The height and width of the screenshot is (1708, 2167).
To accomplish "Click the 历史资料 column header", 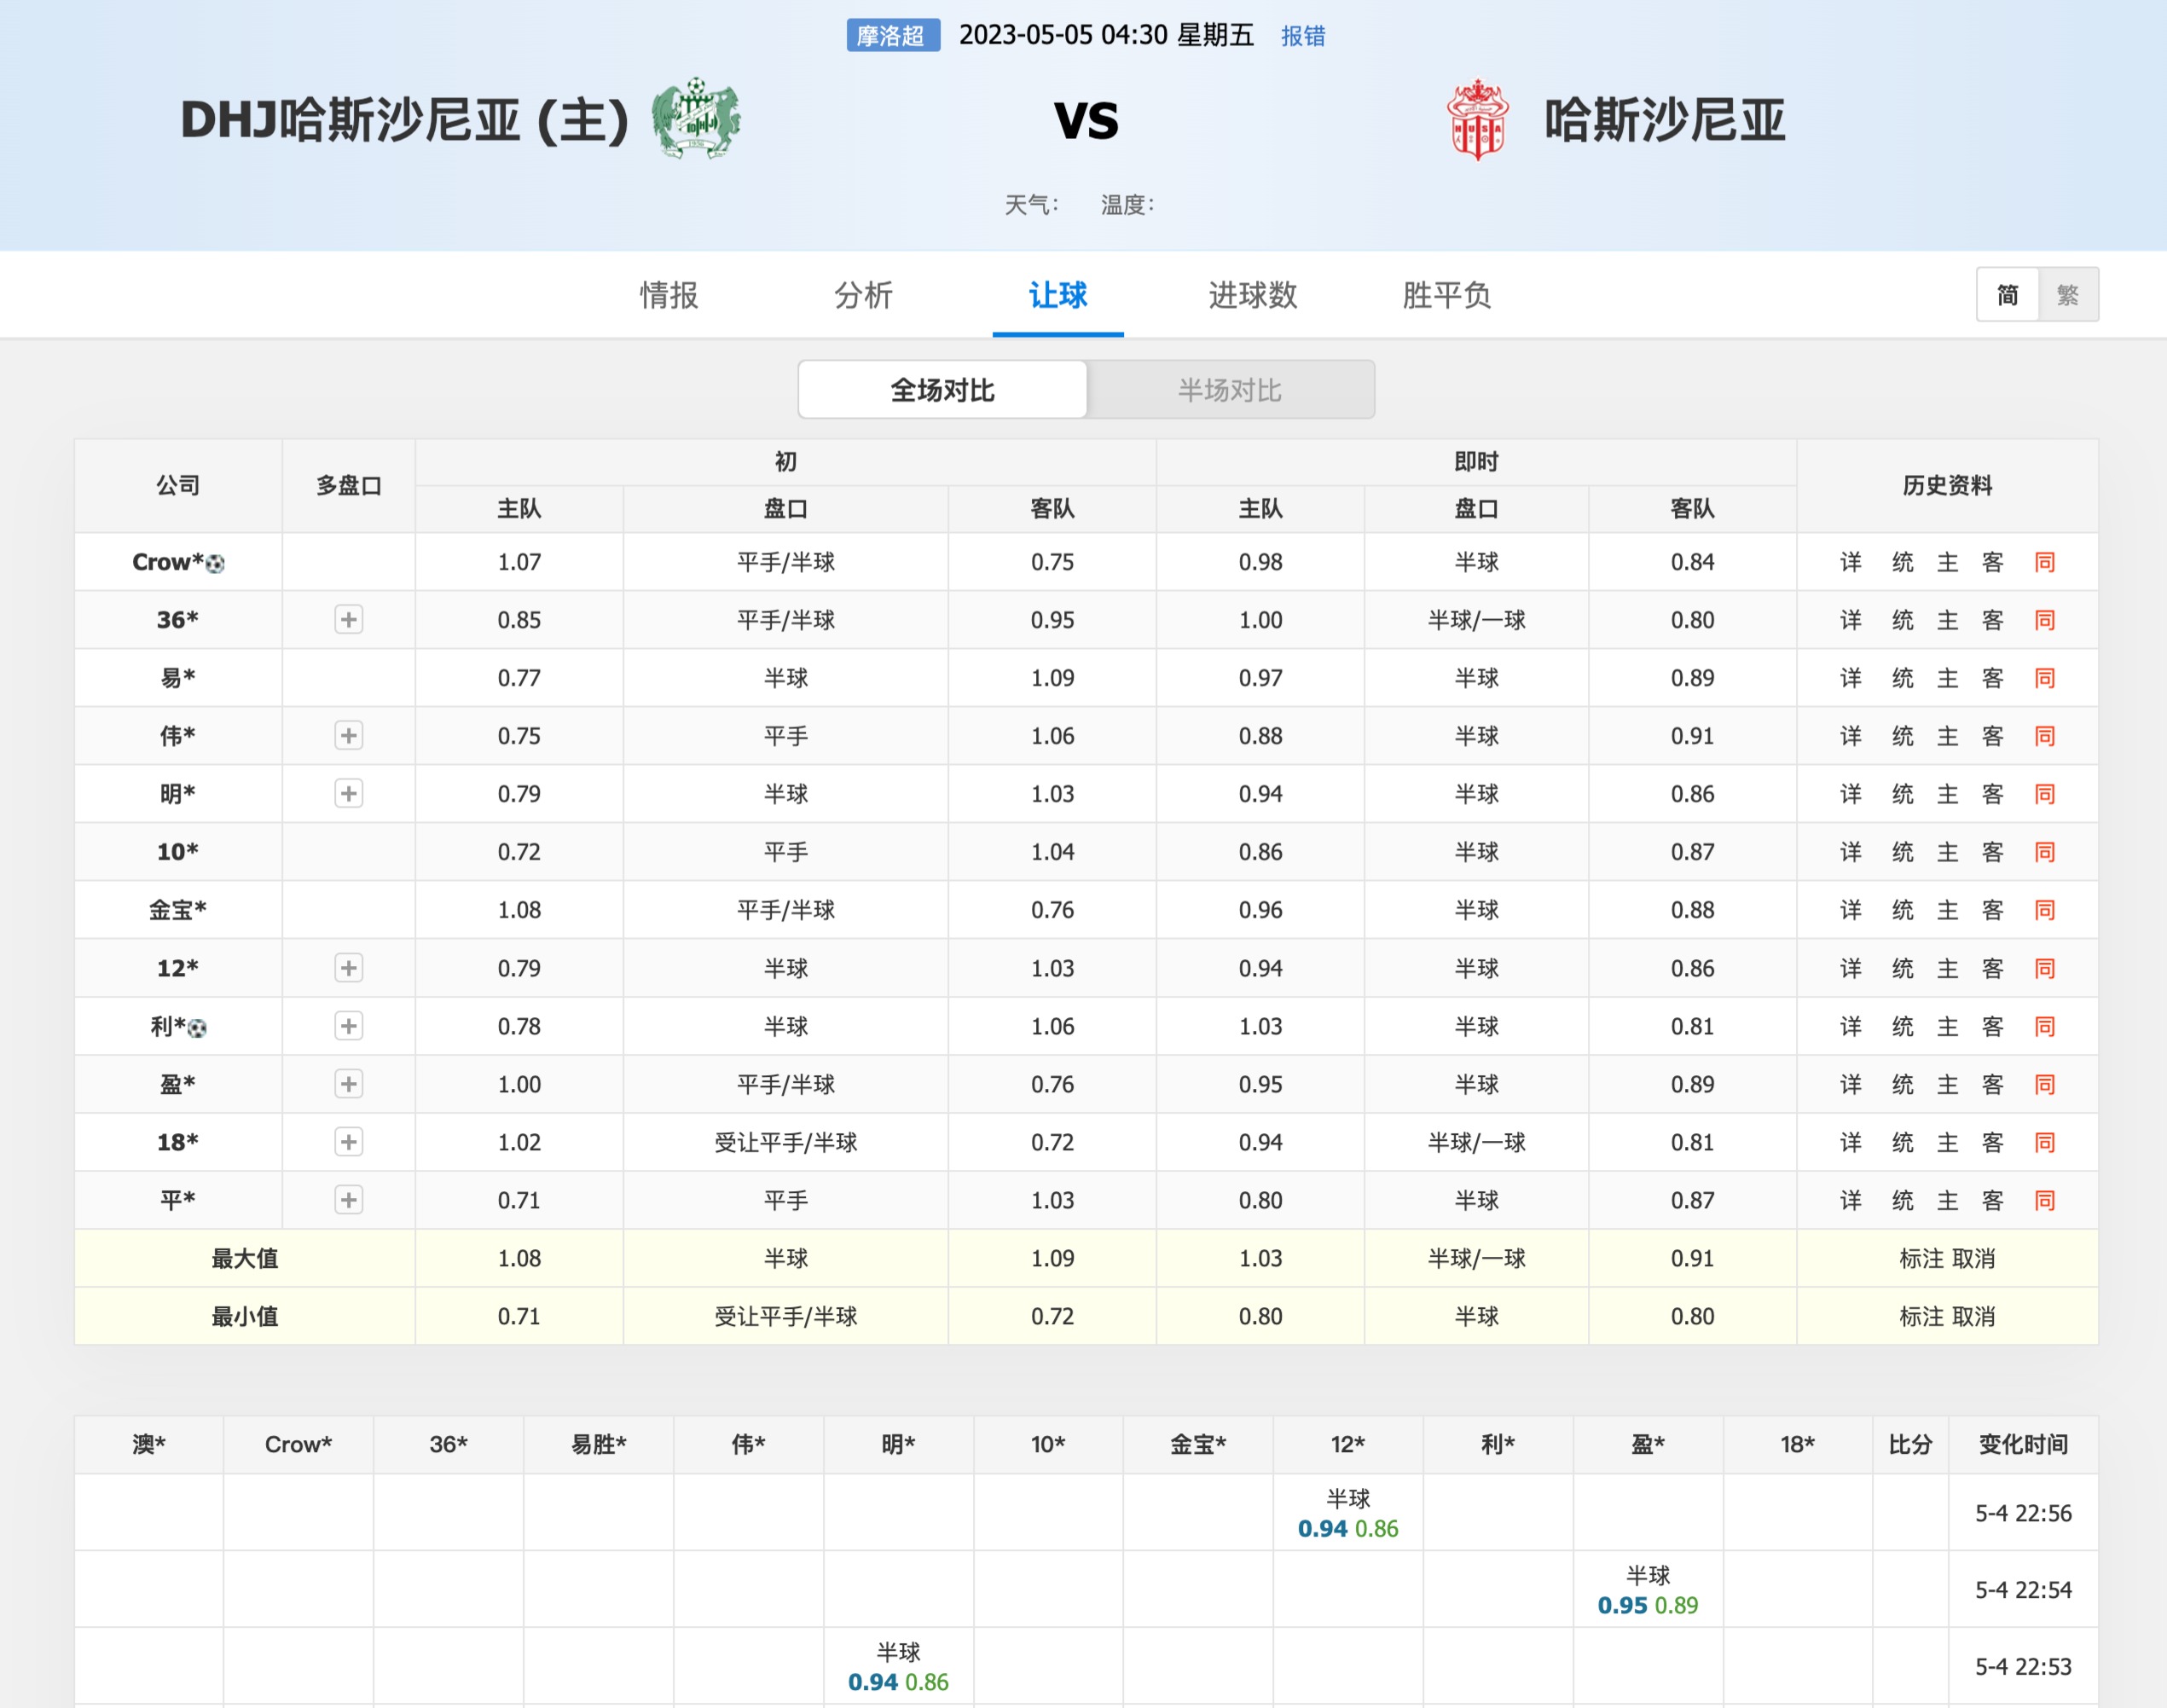I will 1947,486.
